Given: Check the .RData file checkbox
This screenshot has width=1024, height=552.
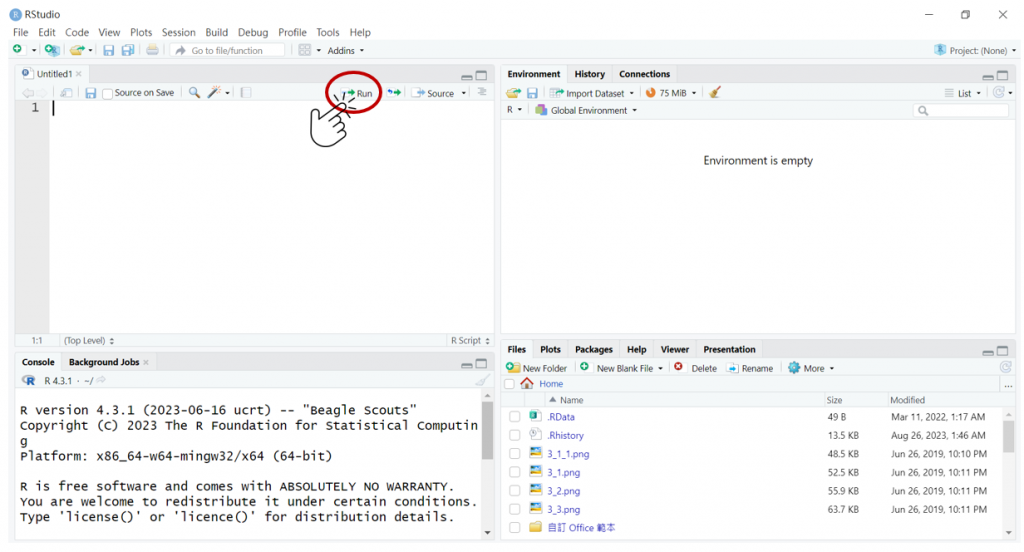Looking at the screenshot, I should click(x=515, y=417).
